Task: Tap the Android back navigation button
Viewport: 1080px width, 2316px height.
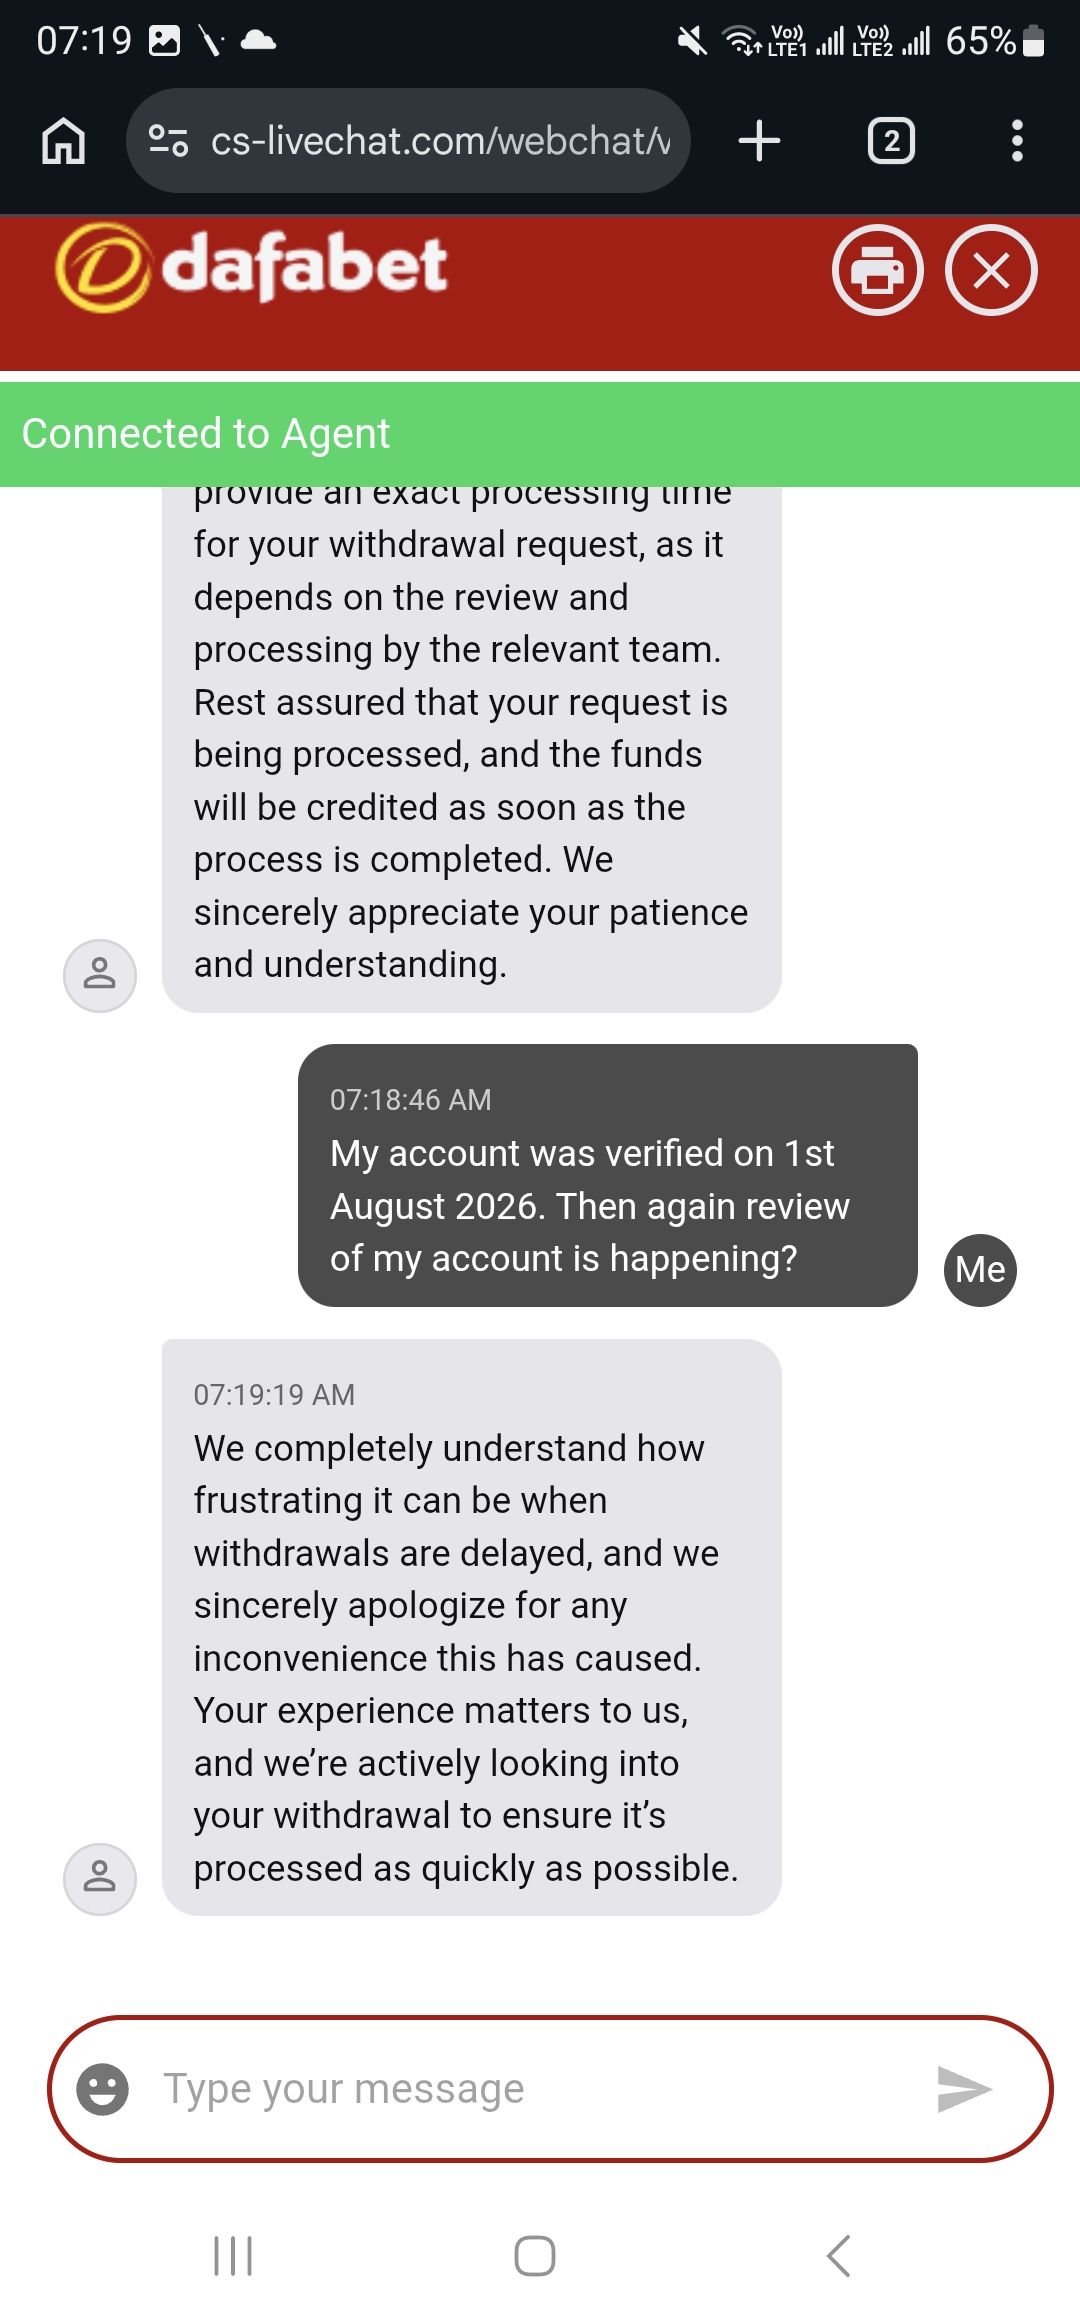Action: click(839, 2256)
